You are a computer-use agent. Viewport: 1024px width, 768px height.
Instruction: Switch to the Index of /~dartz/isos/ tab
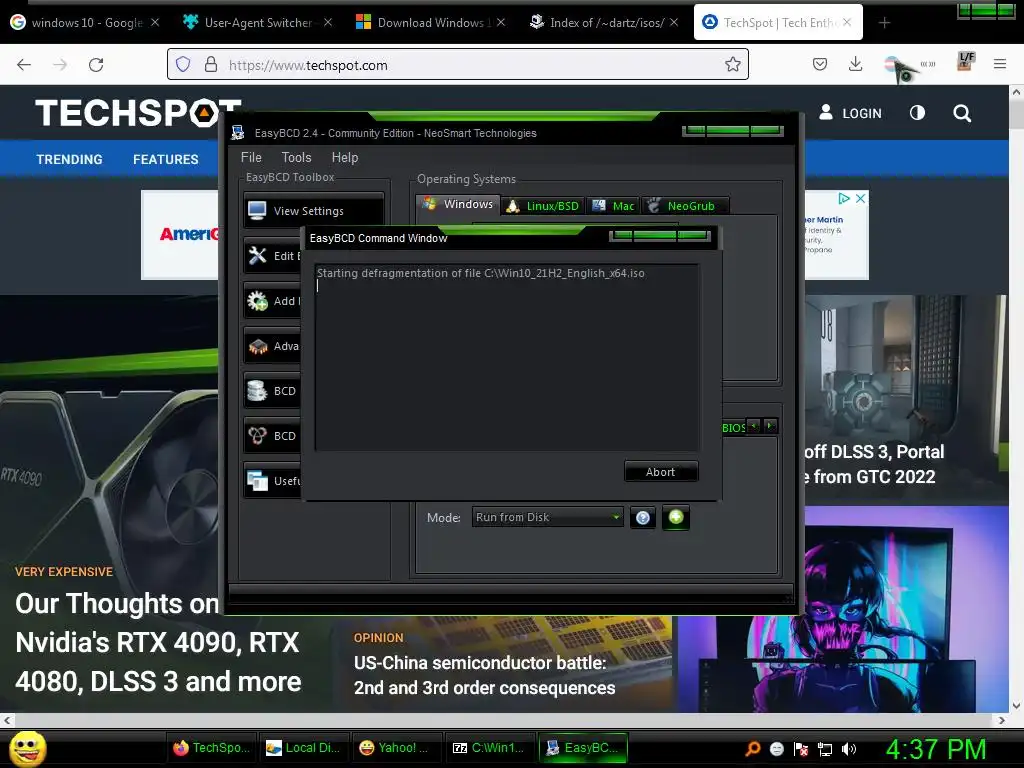pyautogui.click(x=604, y=22)
